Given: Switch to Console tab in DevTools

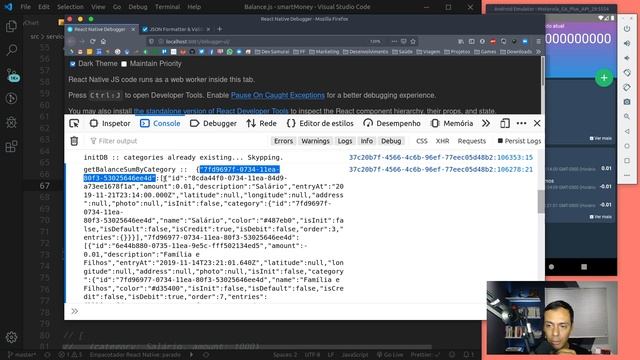Looking at the screenshot, I should coord(160,123).
